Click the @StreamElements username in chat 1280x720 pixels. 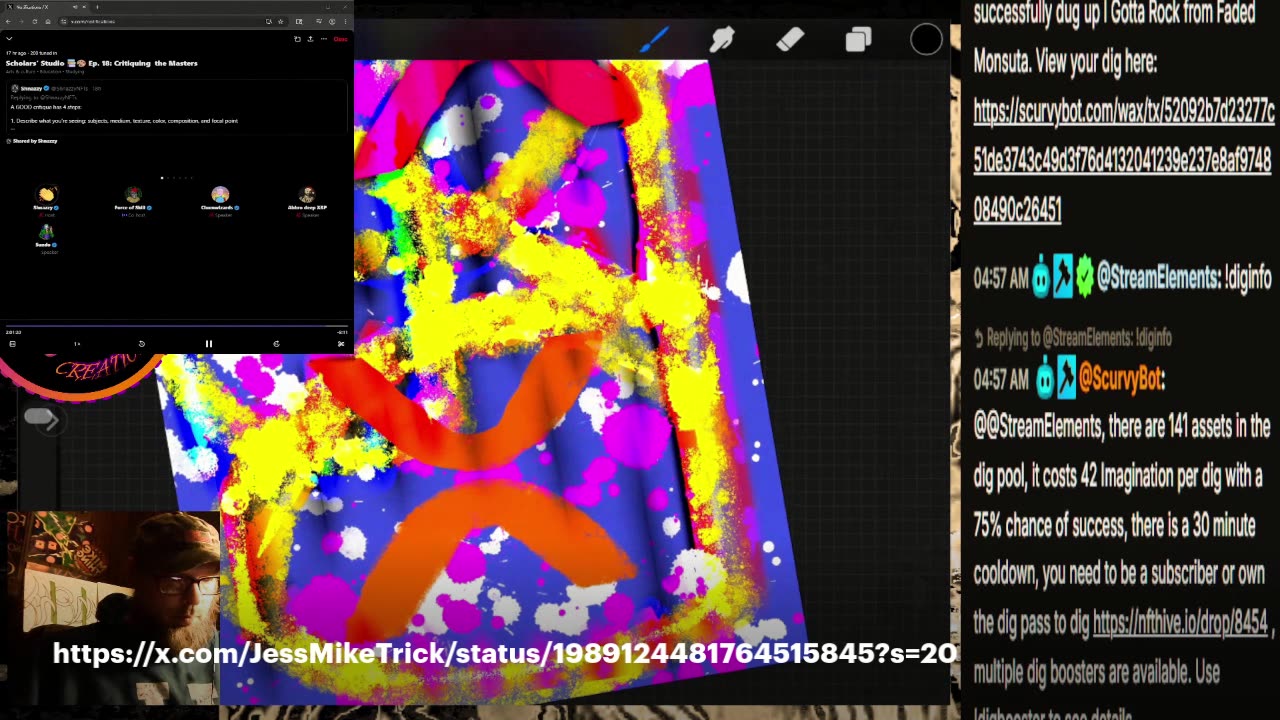coord(1160,277)
